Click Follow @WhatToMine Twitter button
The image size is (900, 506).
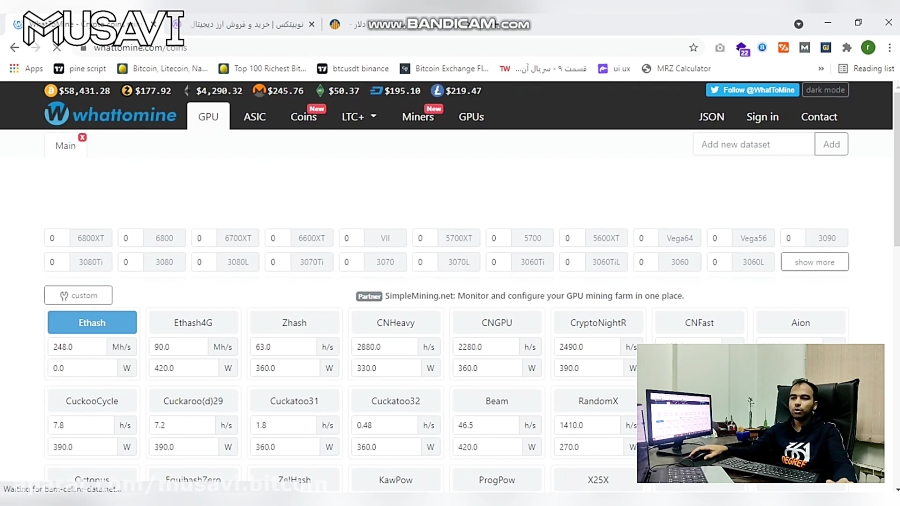coord(752,90)
